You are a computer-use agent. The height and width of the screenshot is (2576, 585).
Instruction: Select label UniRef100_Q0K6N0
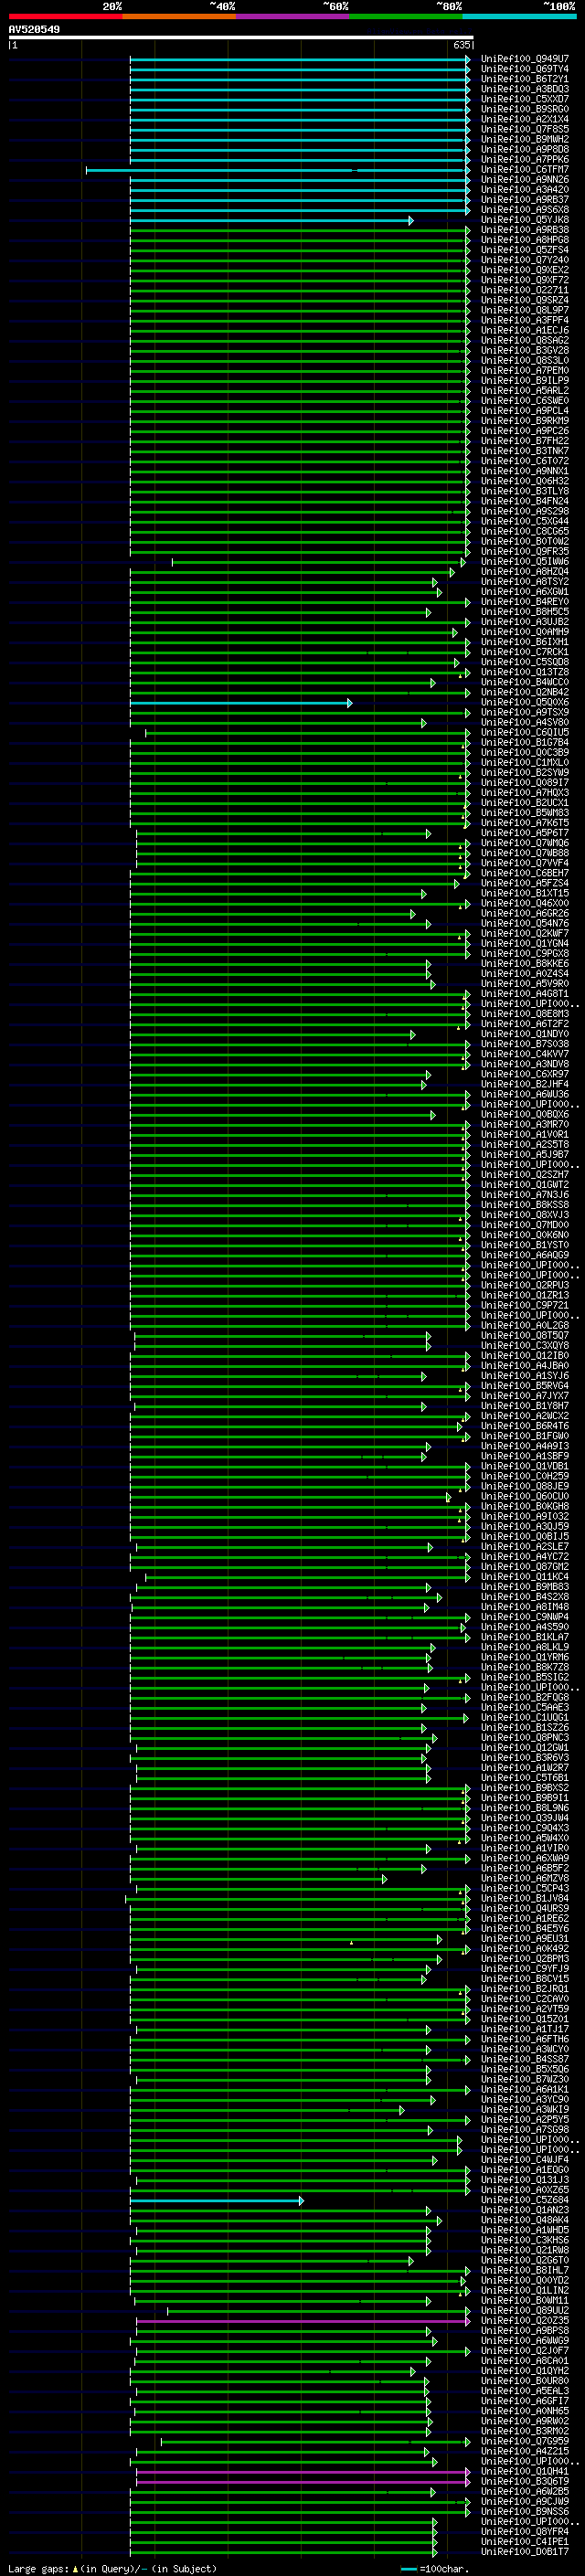click(x=525, y=1235)
